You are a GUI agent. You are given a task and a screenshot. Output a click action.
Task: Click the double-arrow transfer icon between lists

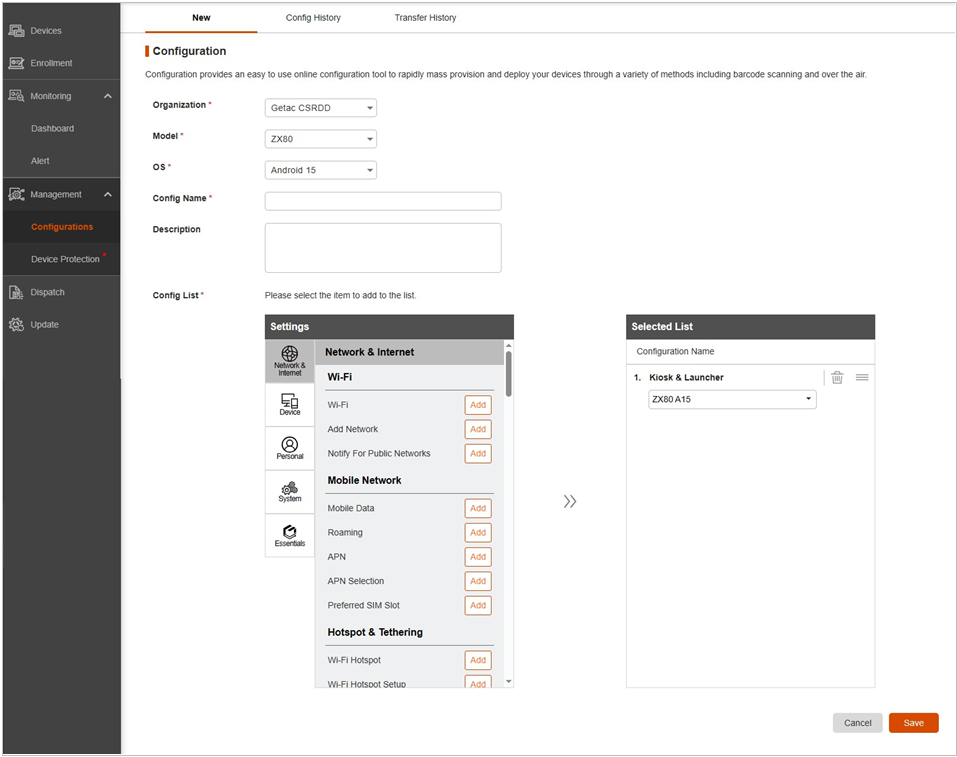pyautogui.click(x=570, y=501)
